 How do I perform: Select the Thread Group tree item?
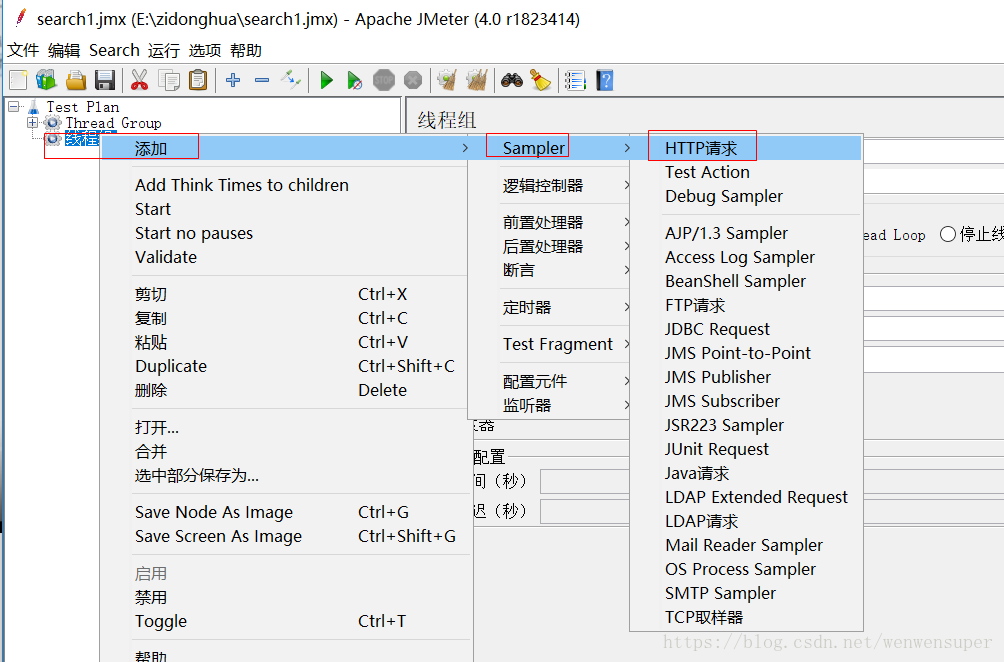point(113,123)
